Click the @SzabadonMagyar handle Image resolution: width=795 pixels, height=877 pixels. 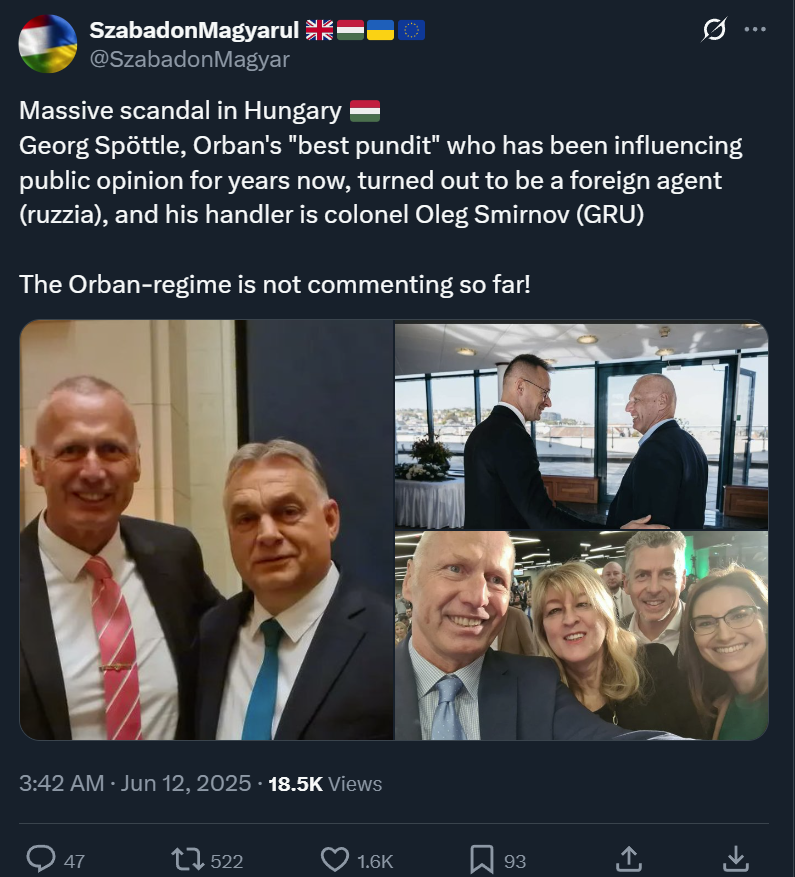pos(190,59)
